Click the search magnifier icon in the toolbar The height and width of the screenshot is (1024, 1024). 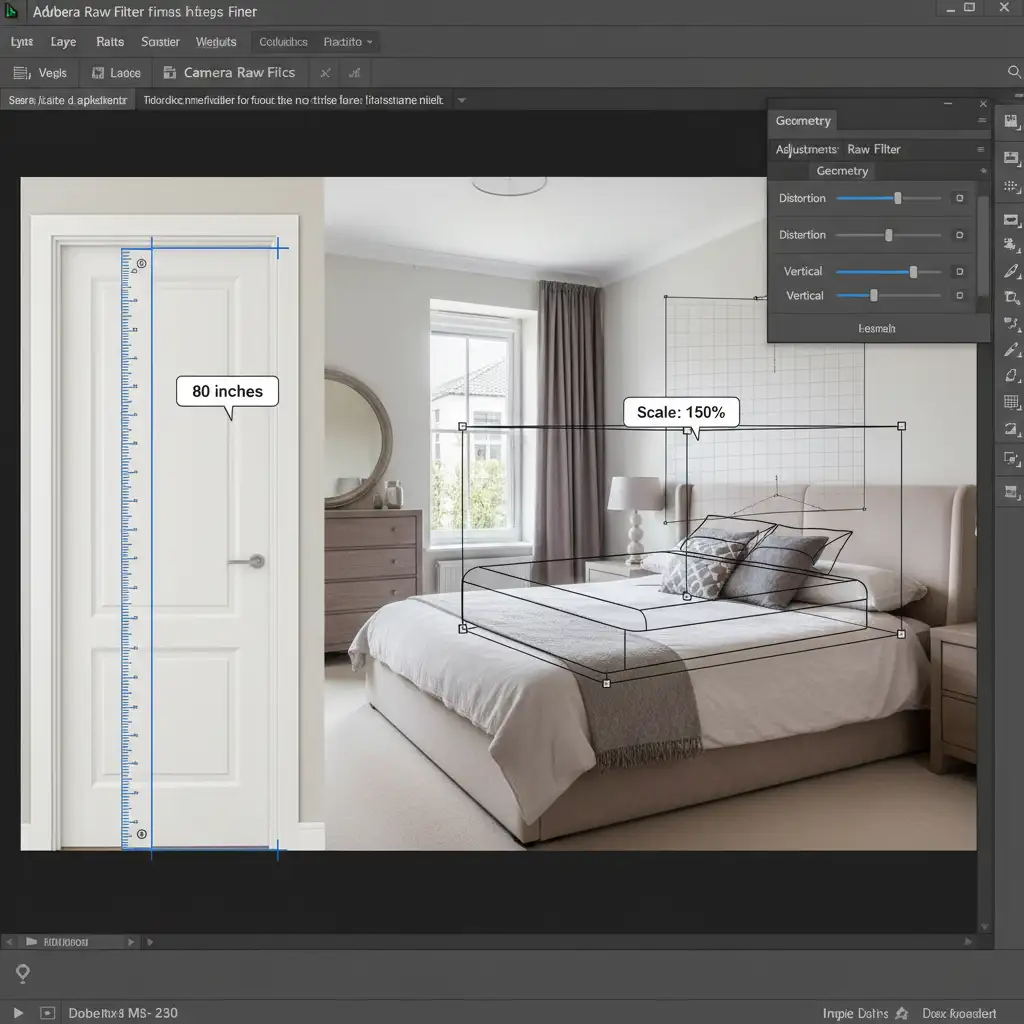(1012, 72)
